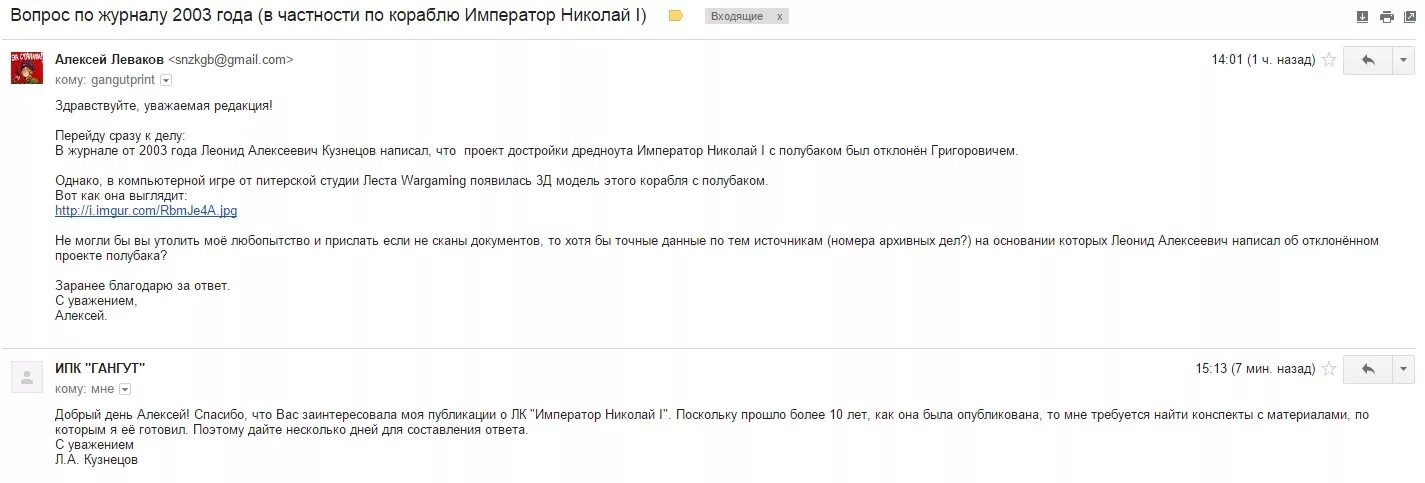
Task: Click the download/expand-all icon at top right
Action: (1361, 17)
